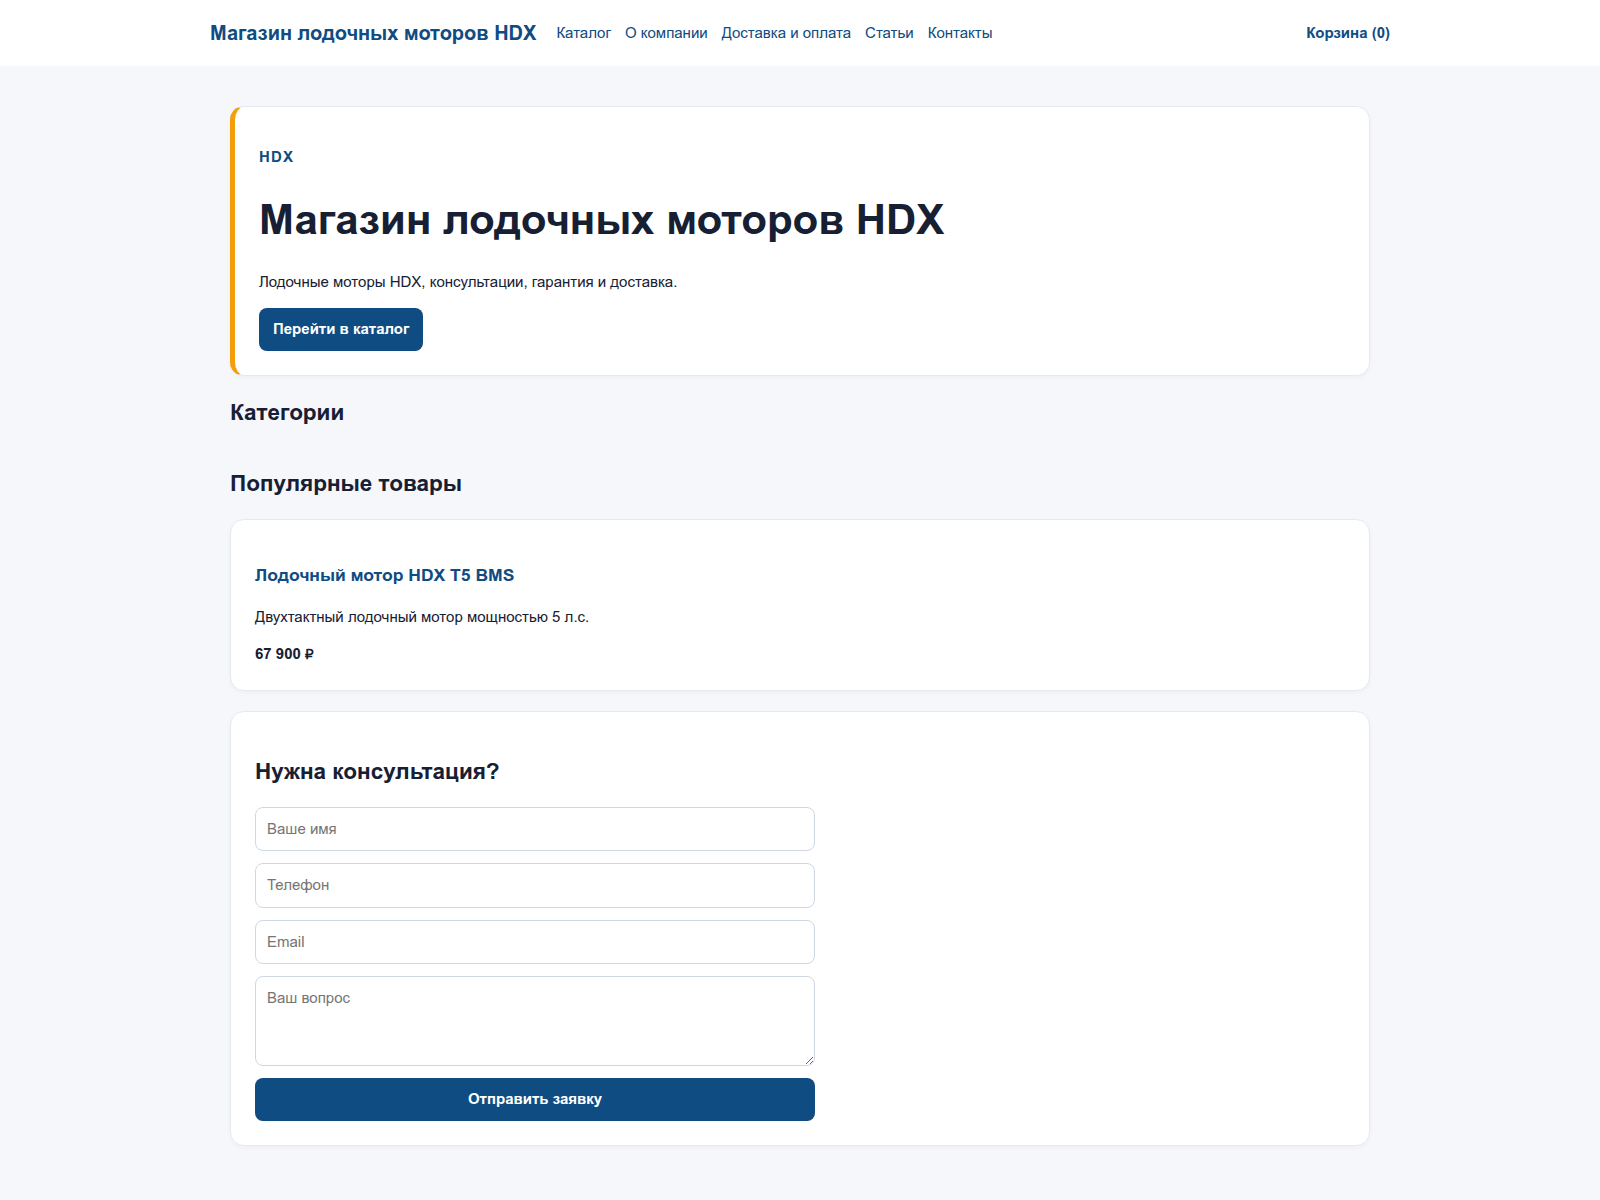
Task: Click into the Ваш вопрос textarea
Action: 535,1021
